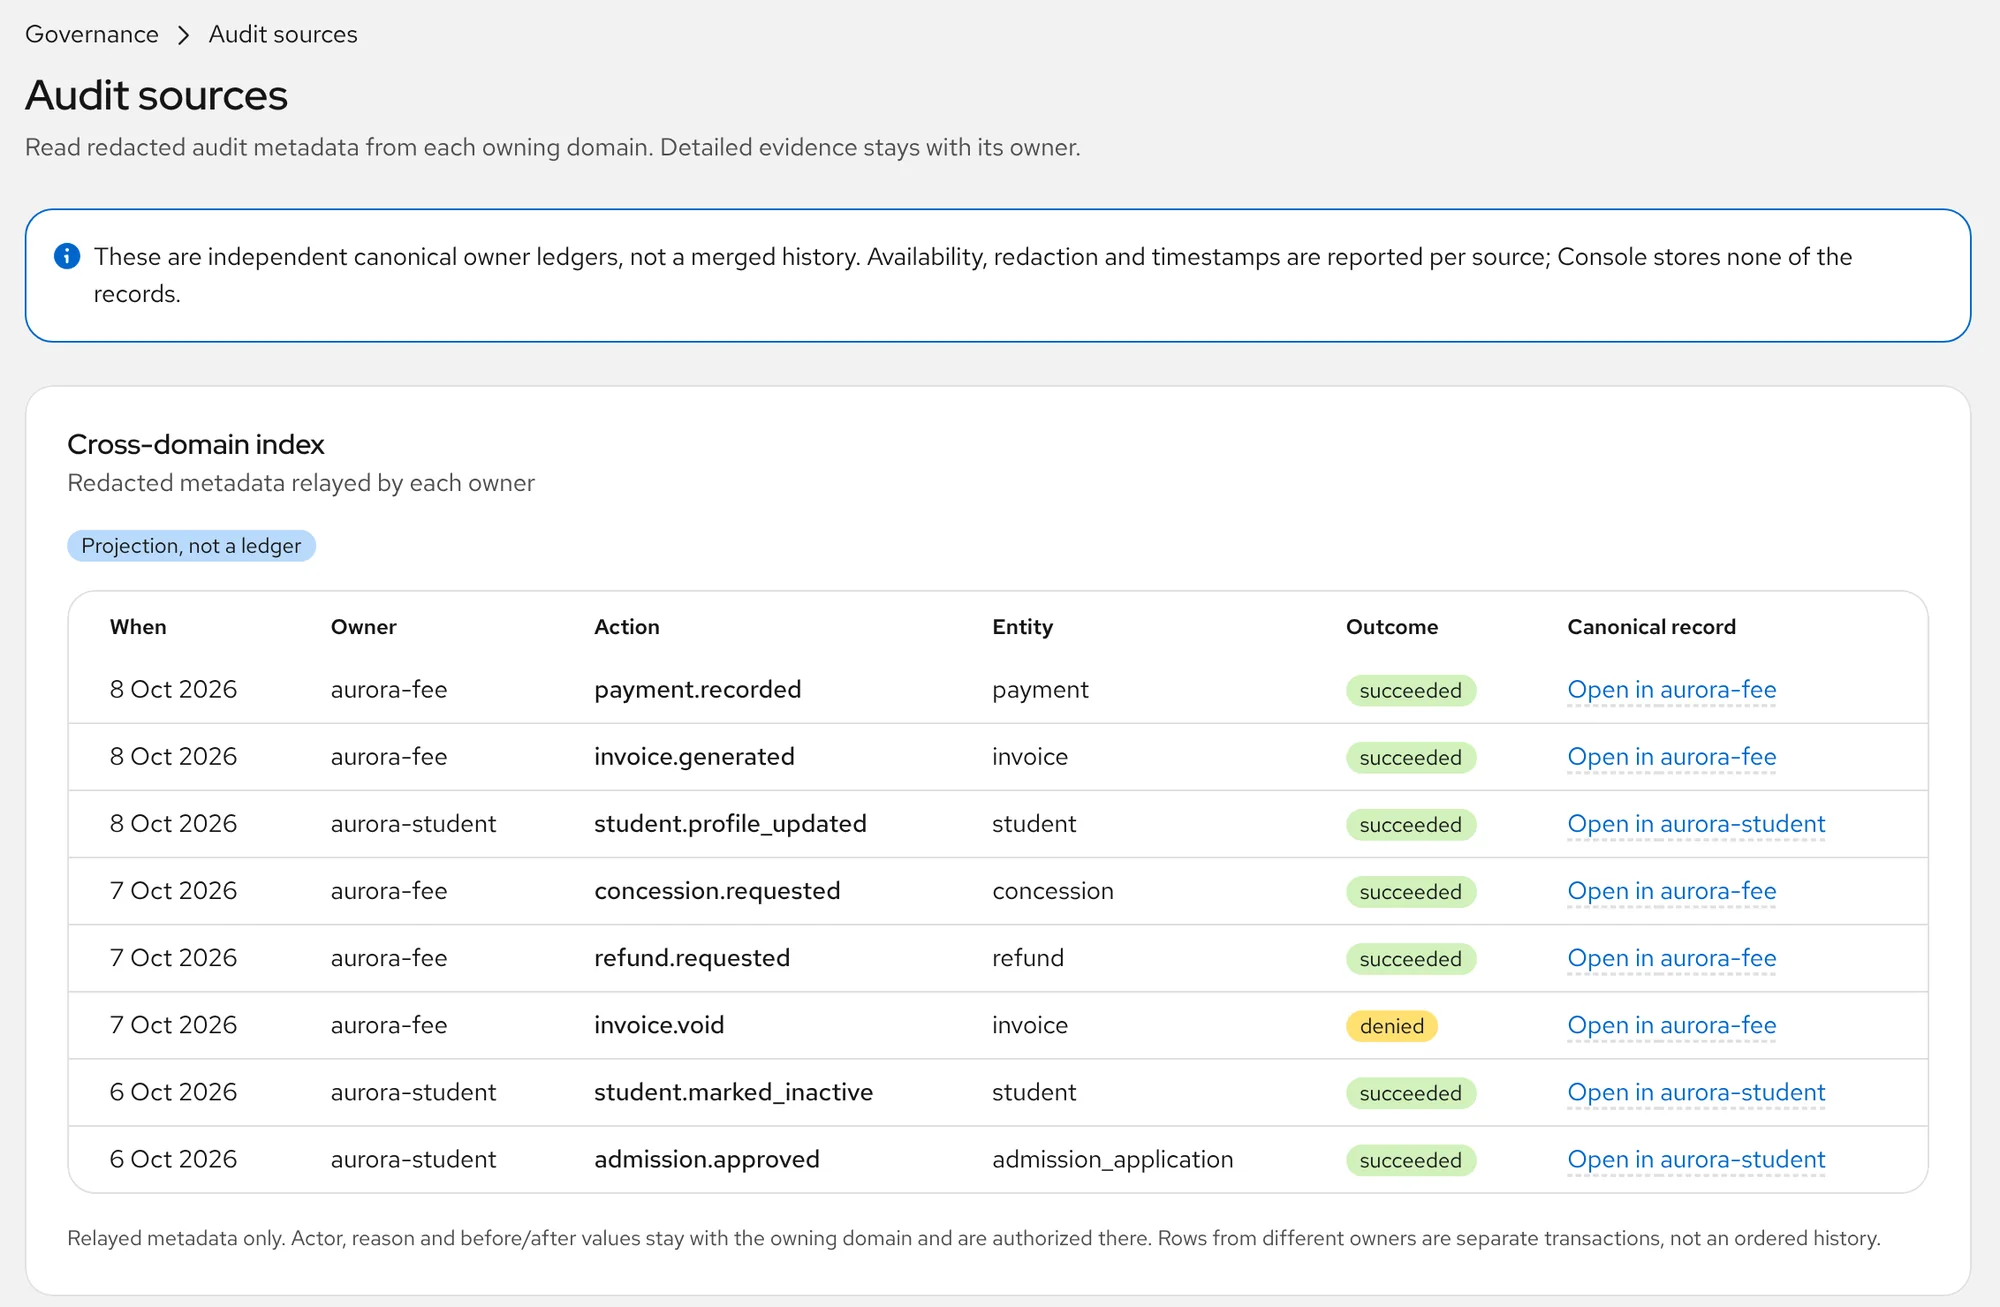Viewport: 2000px width, 1307px height.
Task: Open student.marked_inactive record in aurora-student
Action: coord(1696,1092)
